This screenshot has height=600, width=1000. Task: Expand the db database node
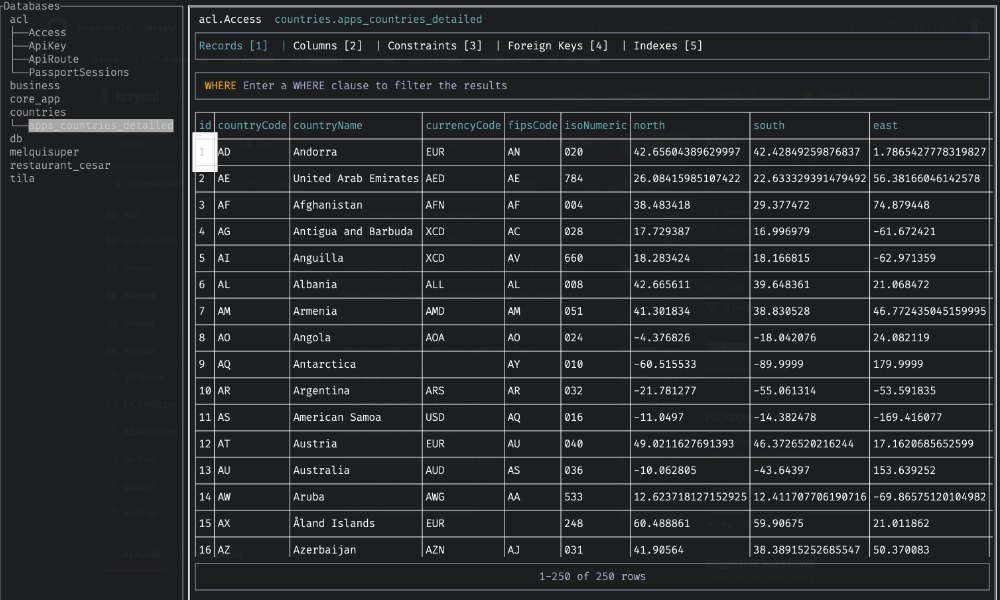tap(15, 138)
